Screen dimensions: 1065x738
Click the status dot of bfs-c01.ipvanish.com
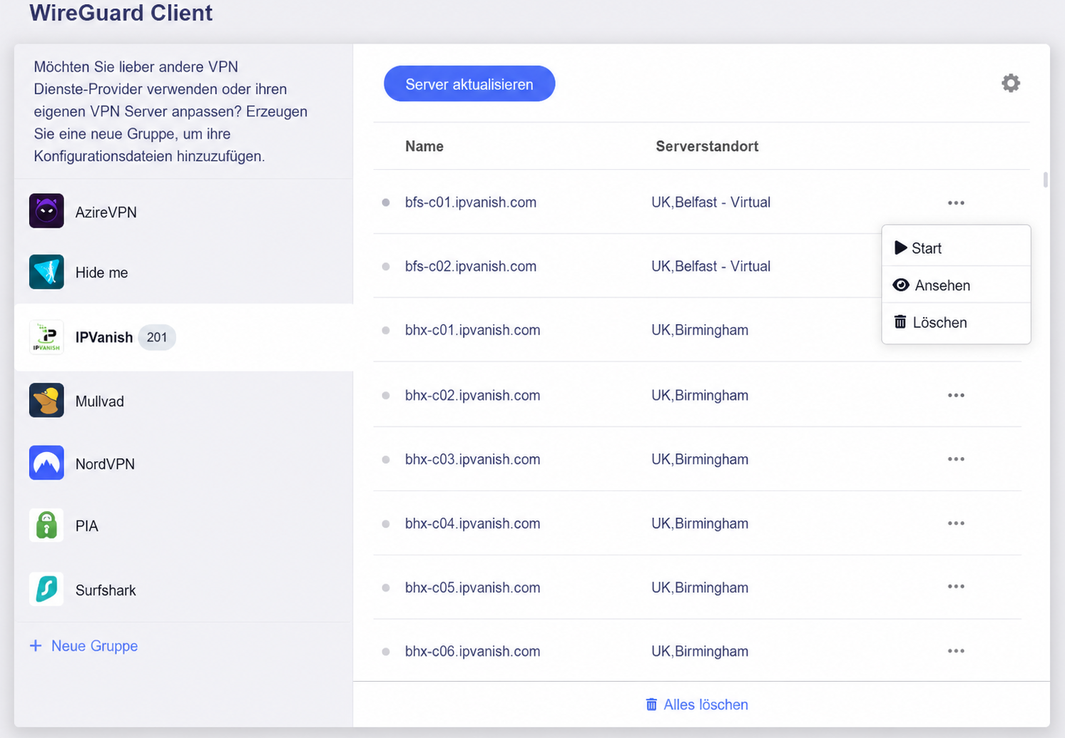(386, 202)
